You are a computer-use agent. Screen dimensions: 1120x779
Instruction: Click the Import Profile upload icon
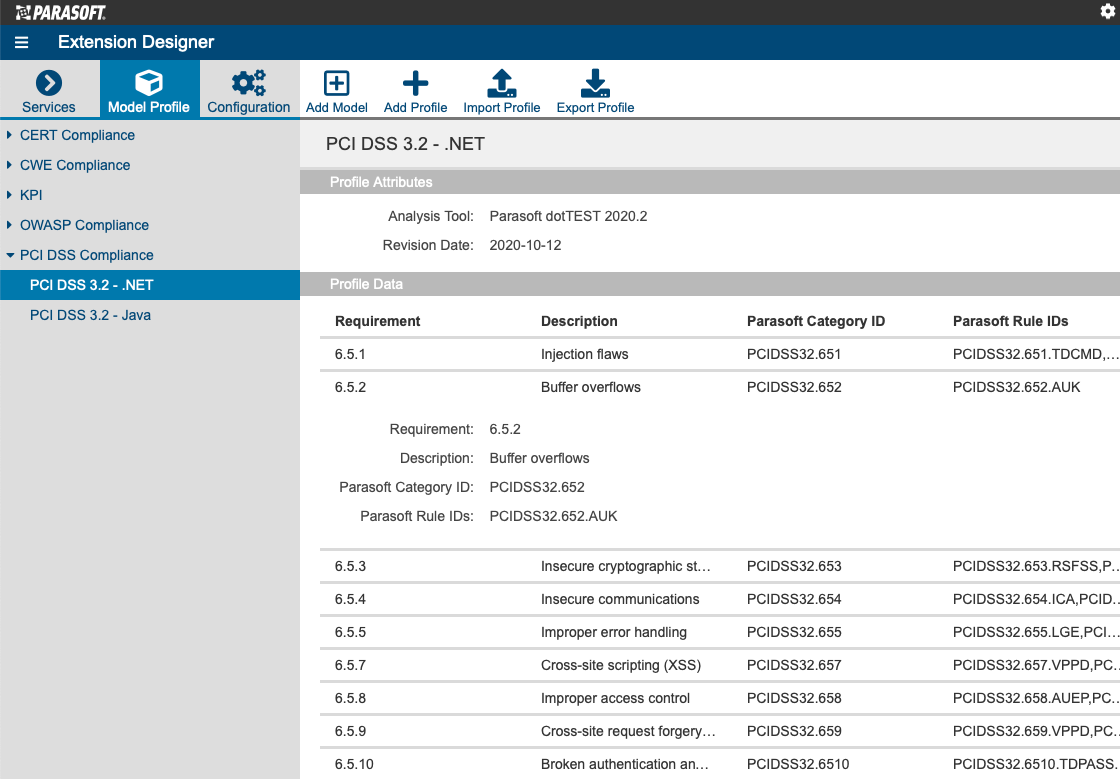501,83
